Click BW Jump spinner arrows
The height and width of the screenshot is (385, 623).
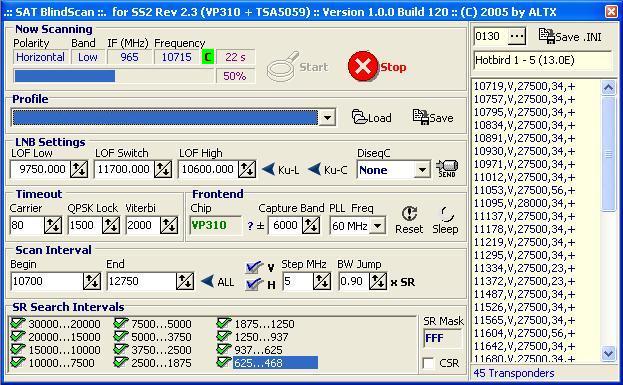tap(378, 281)
